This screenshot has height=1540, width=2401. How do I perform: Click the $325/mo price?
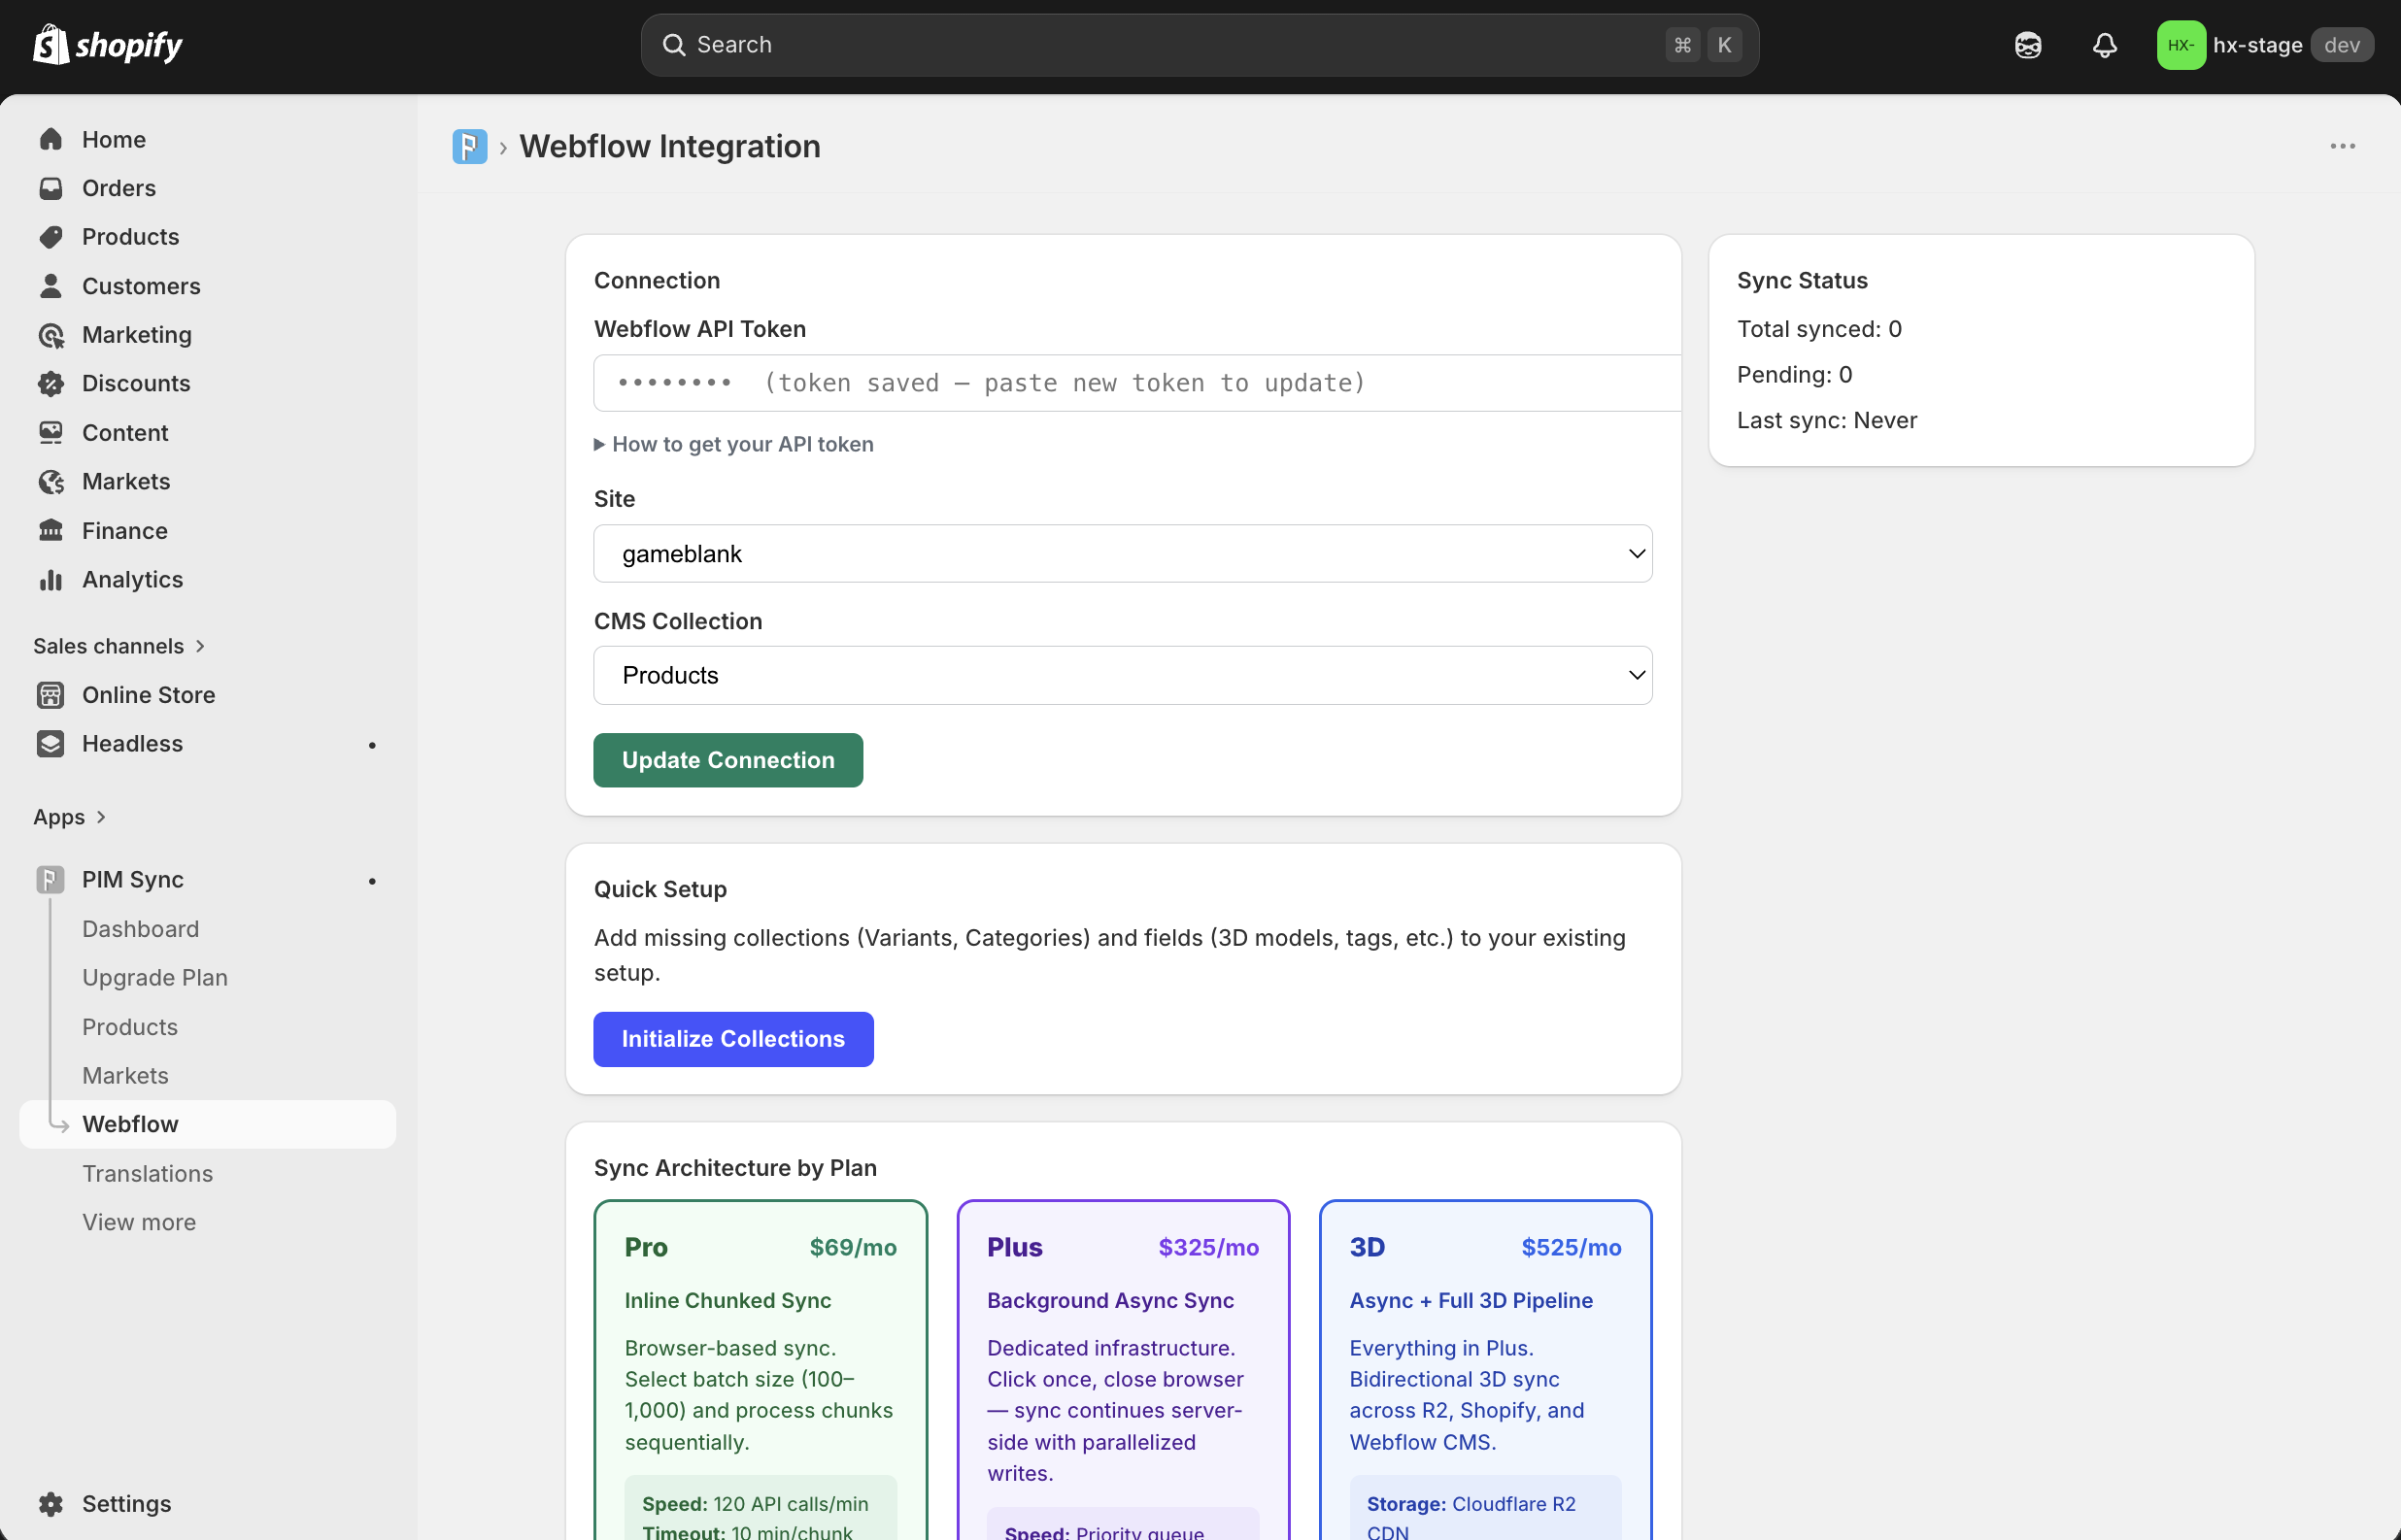(x=1208, y=1247)
